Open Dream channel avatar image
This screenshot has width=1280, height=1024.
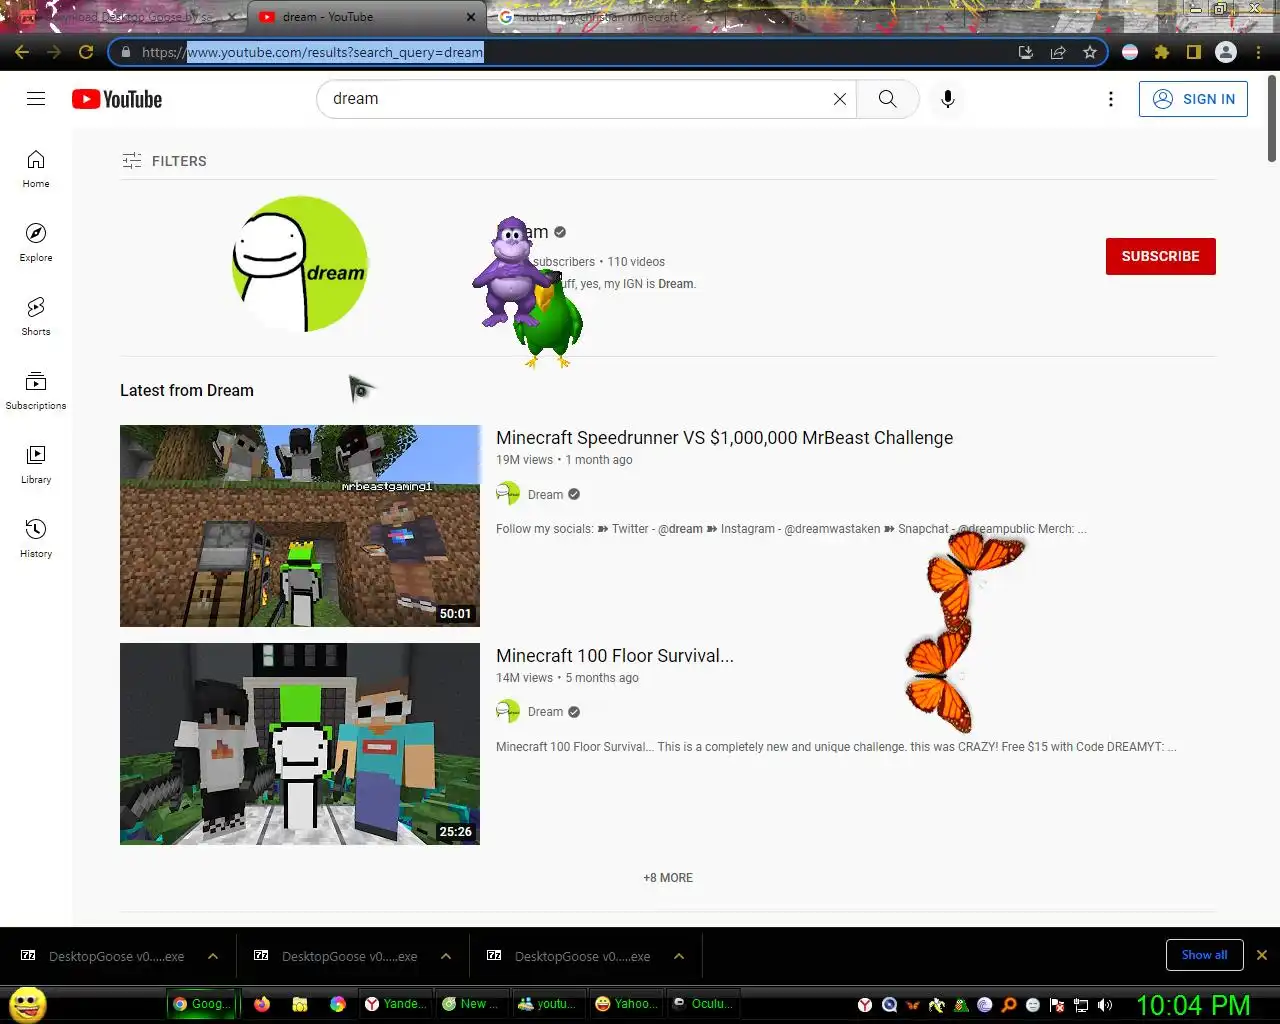(x=300, y=264)
